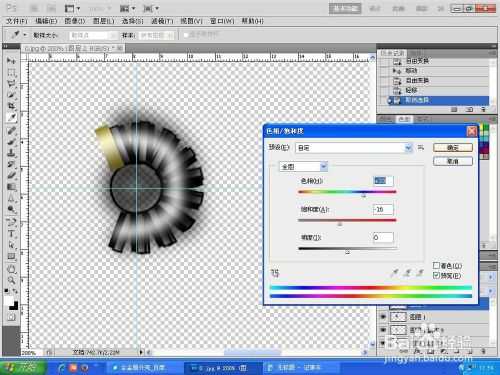Open the 文件(F) menu

tap(17, 21)
